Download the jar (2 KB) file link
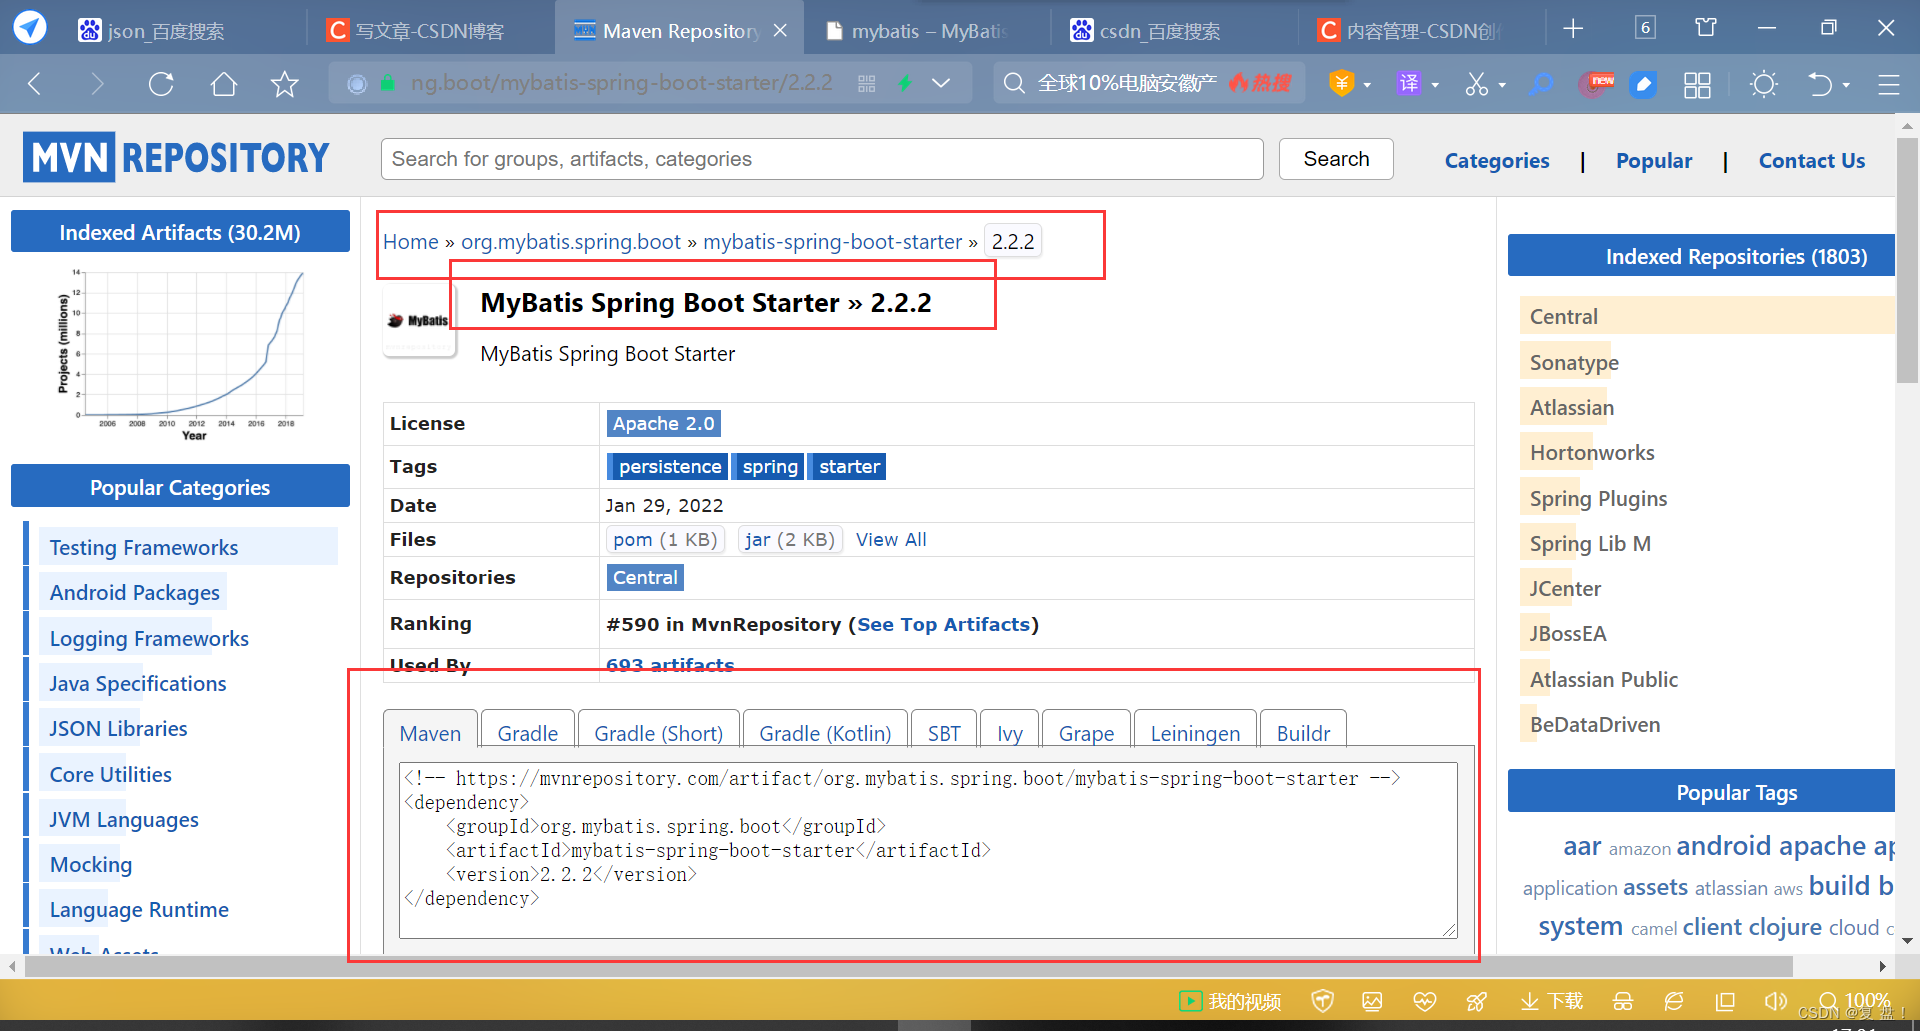Image resolution: width=1920 pixels, height=1031 pixels. click(790, 540)
